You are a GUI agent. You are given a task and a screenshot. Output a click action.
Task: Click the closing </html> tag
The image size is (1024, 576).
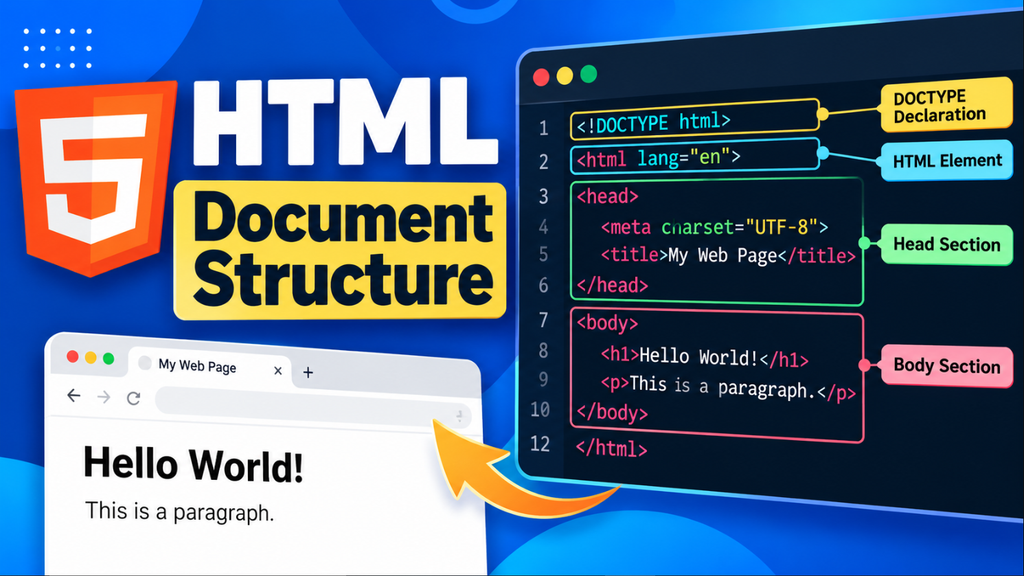pos(612,449)
